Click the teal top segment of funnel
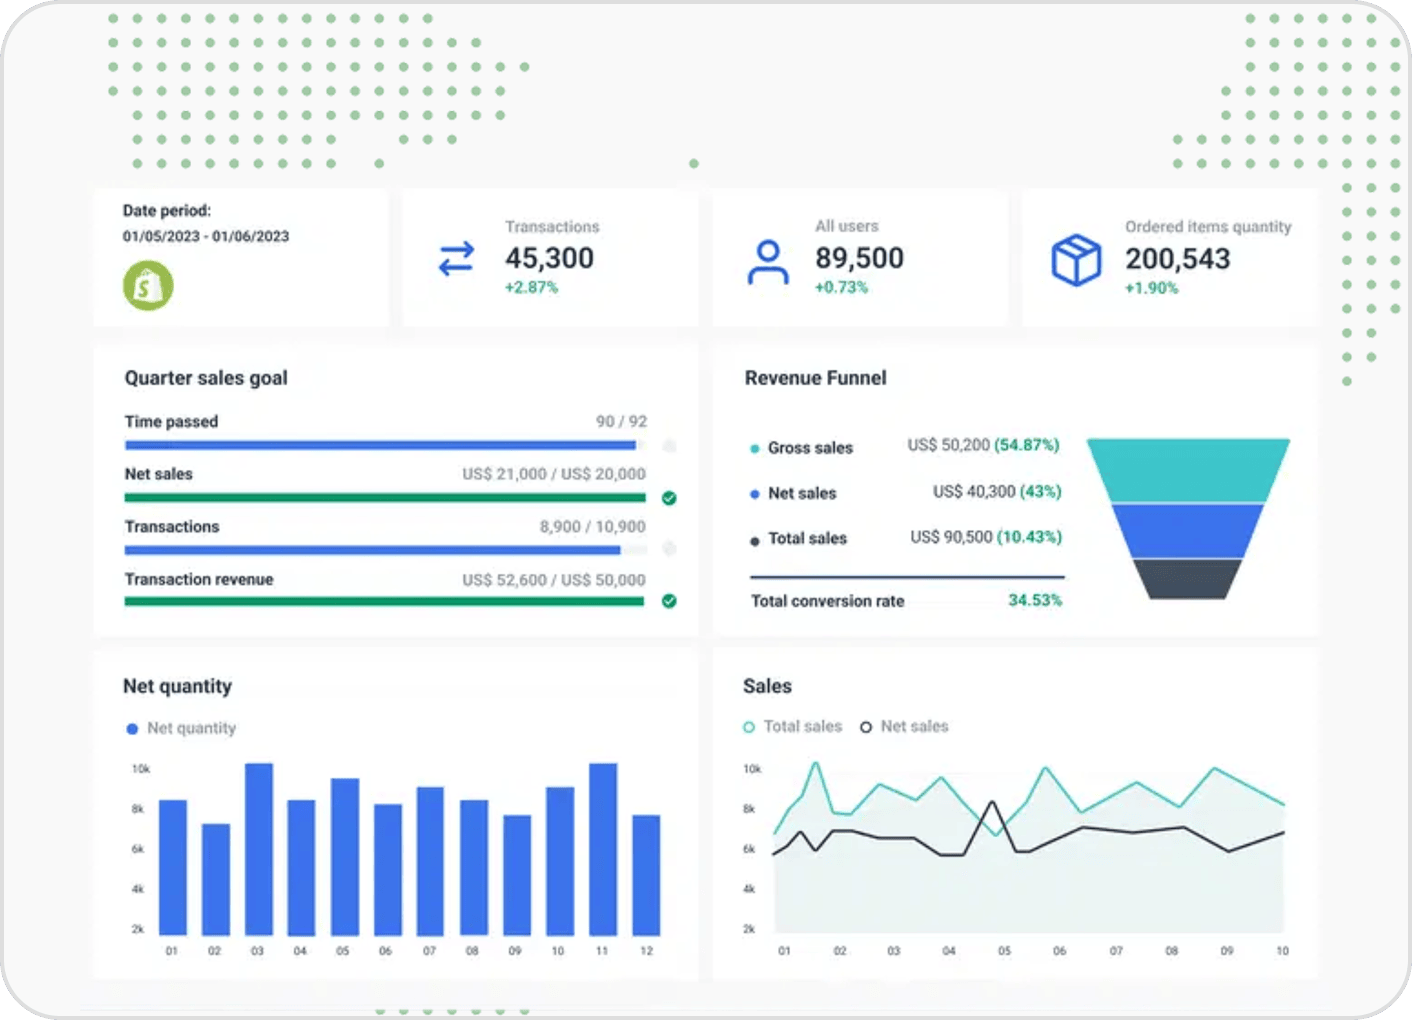Viewport: 1412px width, 1020px height. [1188, 470]
